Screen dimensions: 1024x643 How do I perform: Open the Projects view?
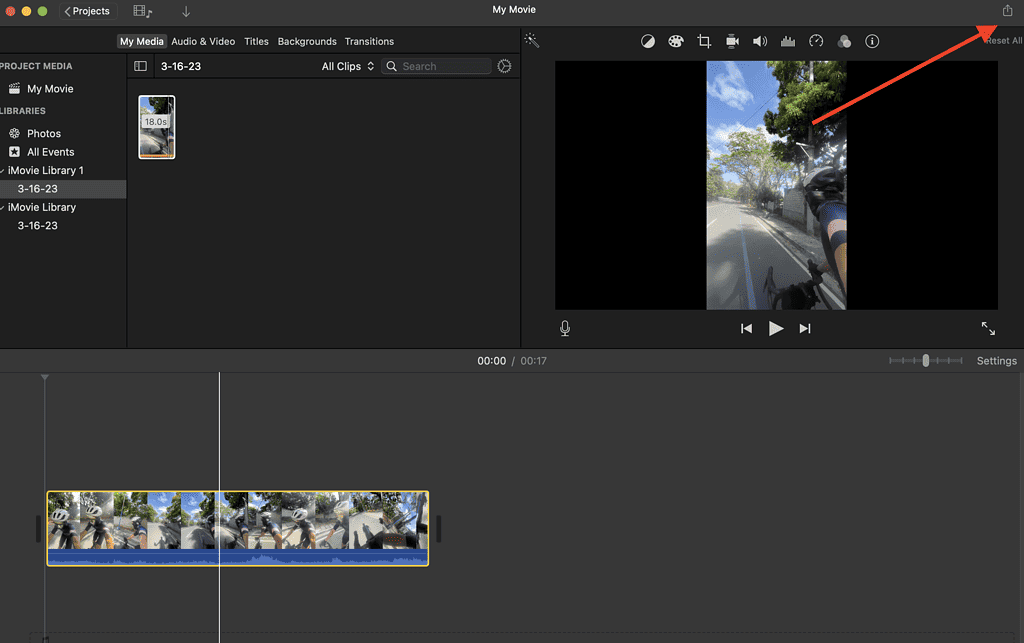click(87, 11)
